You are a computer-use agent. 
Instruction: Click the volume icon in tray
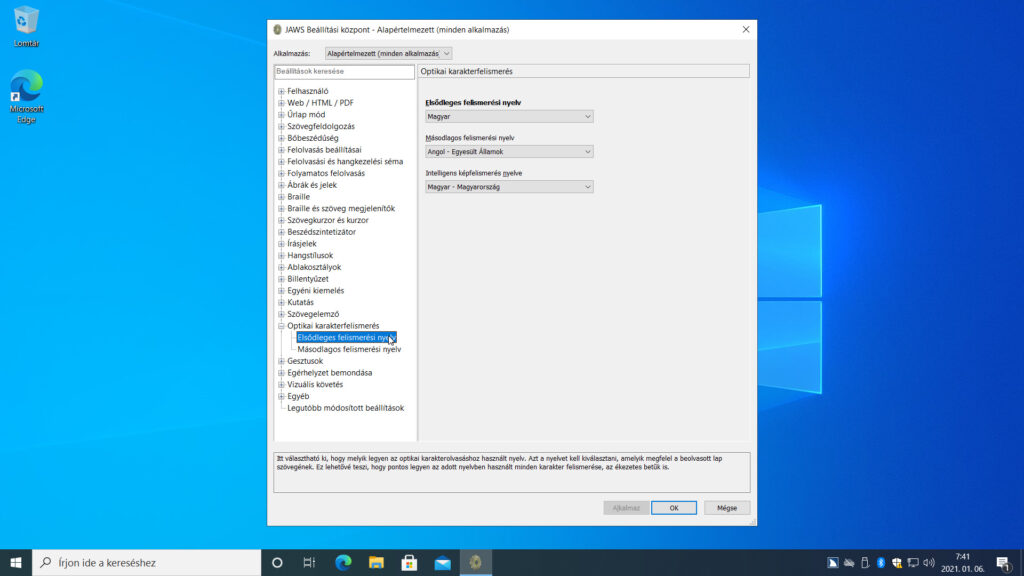coord(929,562)
